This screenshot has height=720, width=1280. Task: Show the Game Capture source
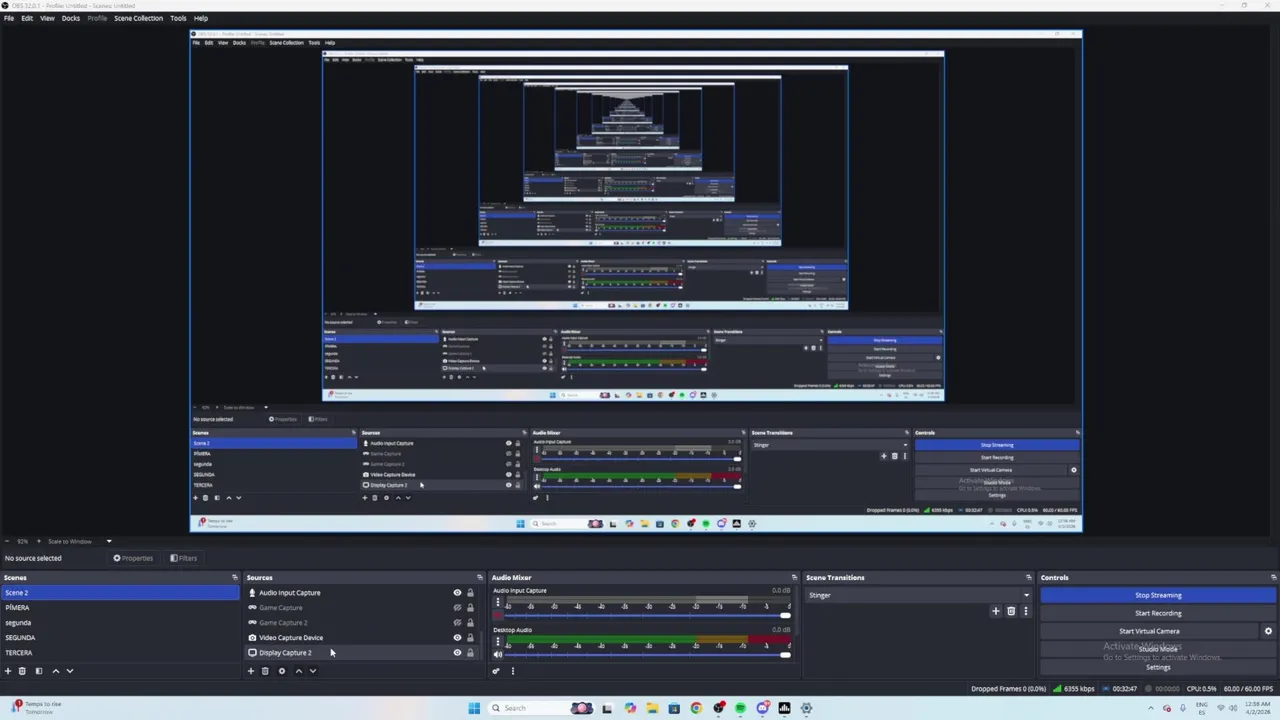point(457,608)
